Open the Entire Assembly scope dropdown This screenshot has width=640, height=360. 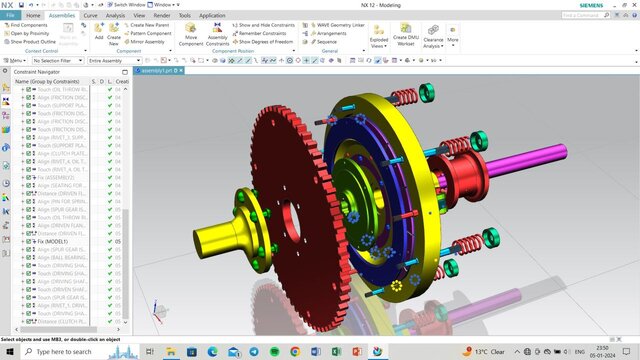pyautogui.click(x=115, y=60)
